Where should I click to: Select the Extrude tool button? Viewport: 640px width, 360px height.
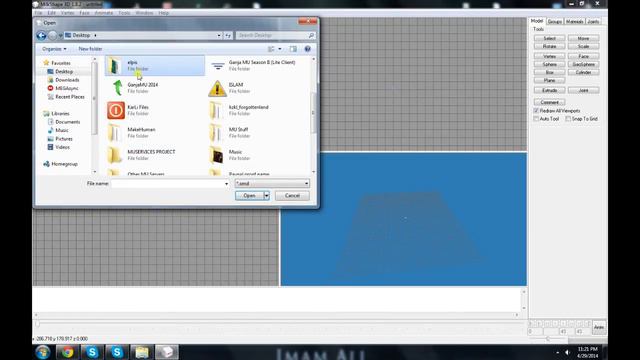[x=549, y=90]
